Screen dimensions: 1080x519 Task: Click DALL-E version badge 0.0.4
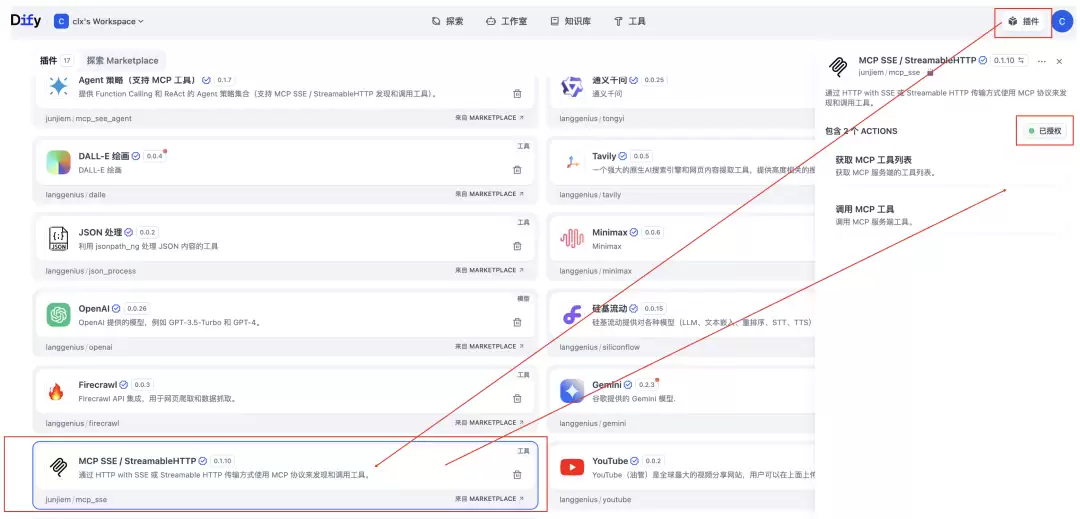click(x=154, y=156)
